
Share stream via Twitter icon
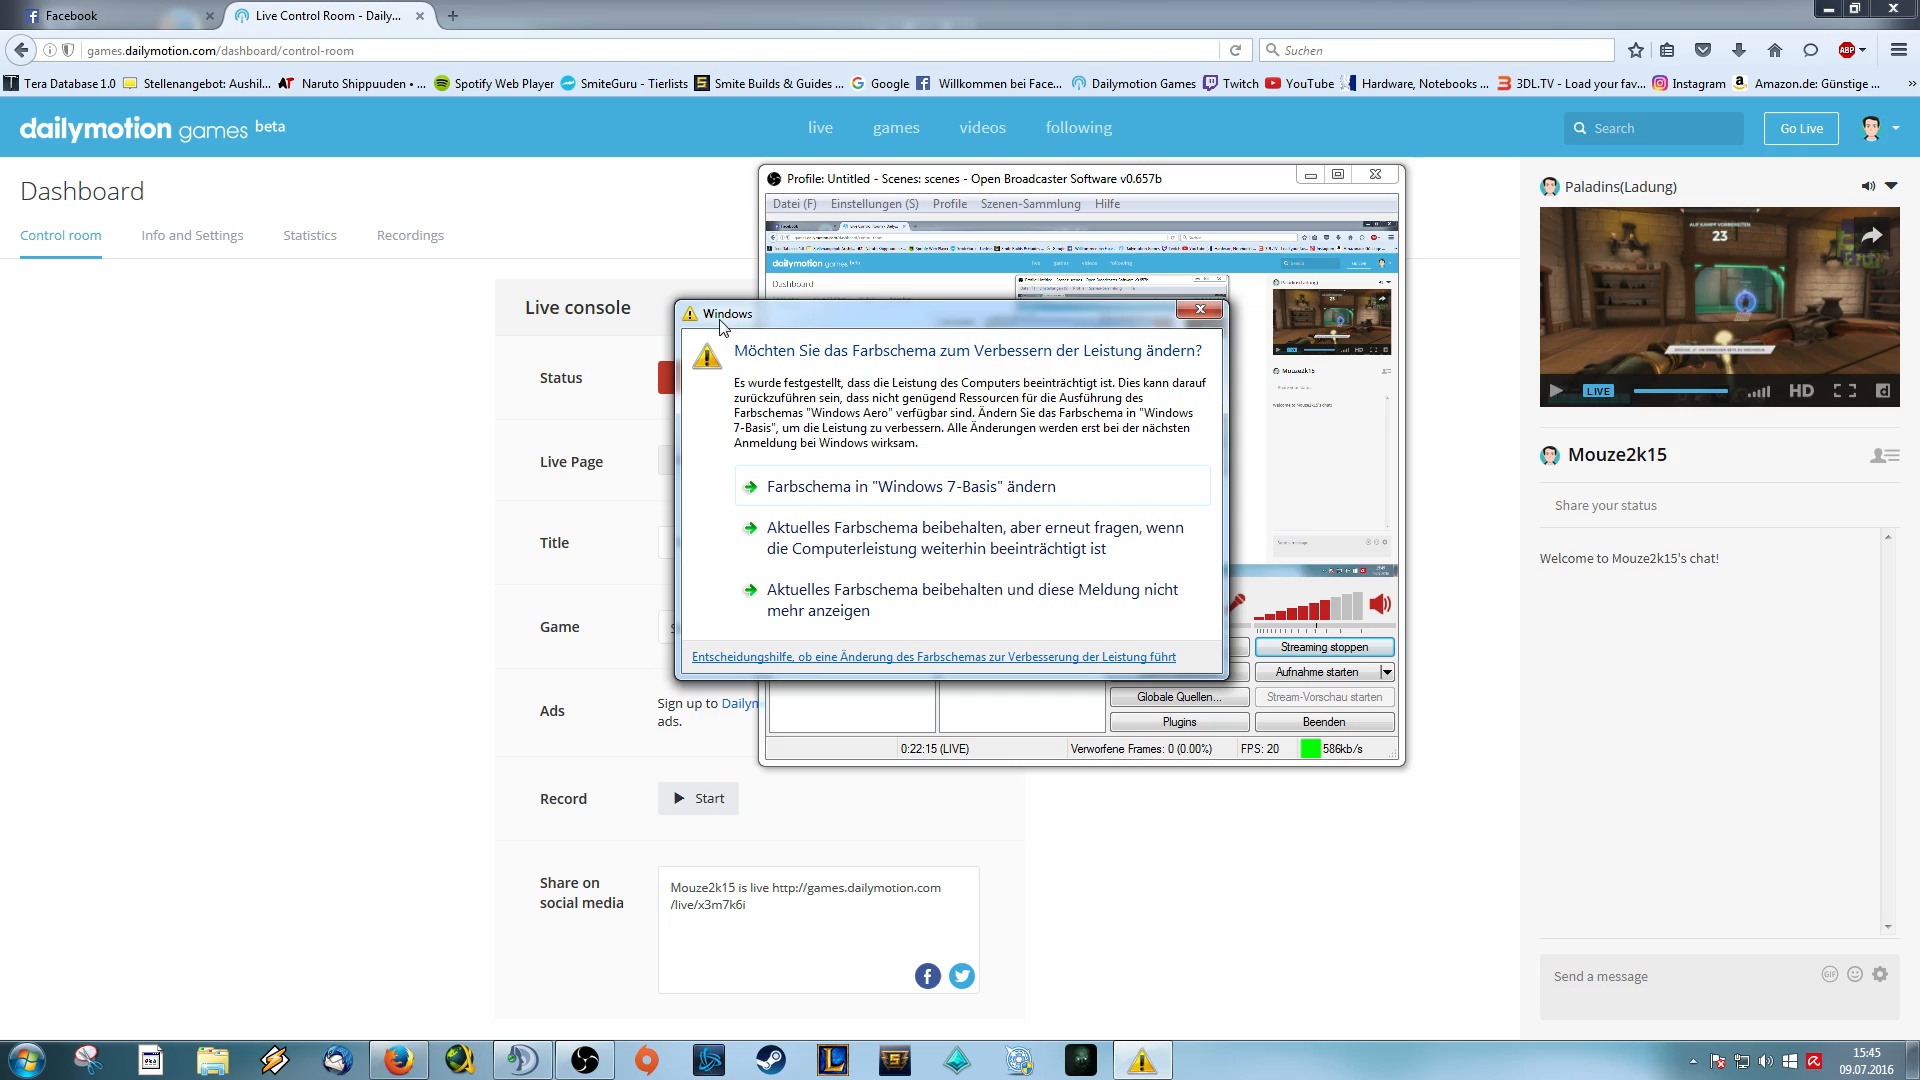click(x=961, y=976)
